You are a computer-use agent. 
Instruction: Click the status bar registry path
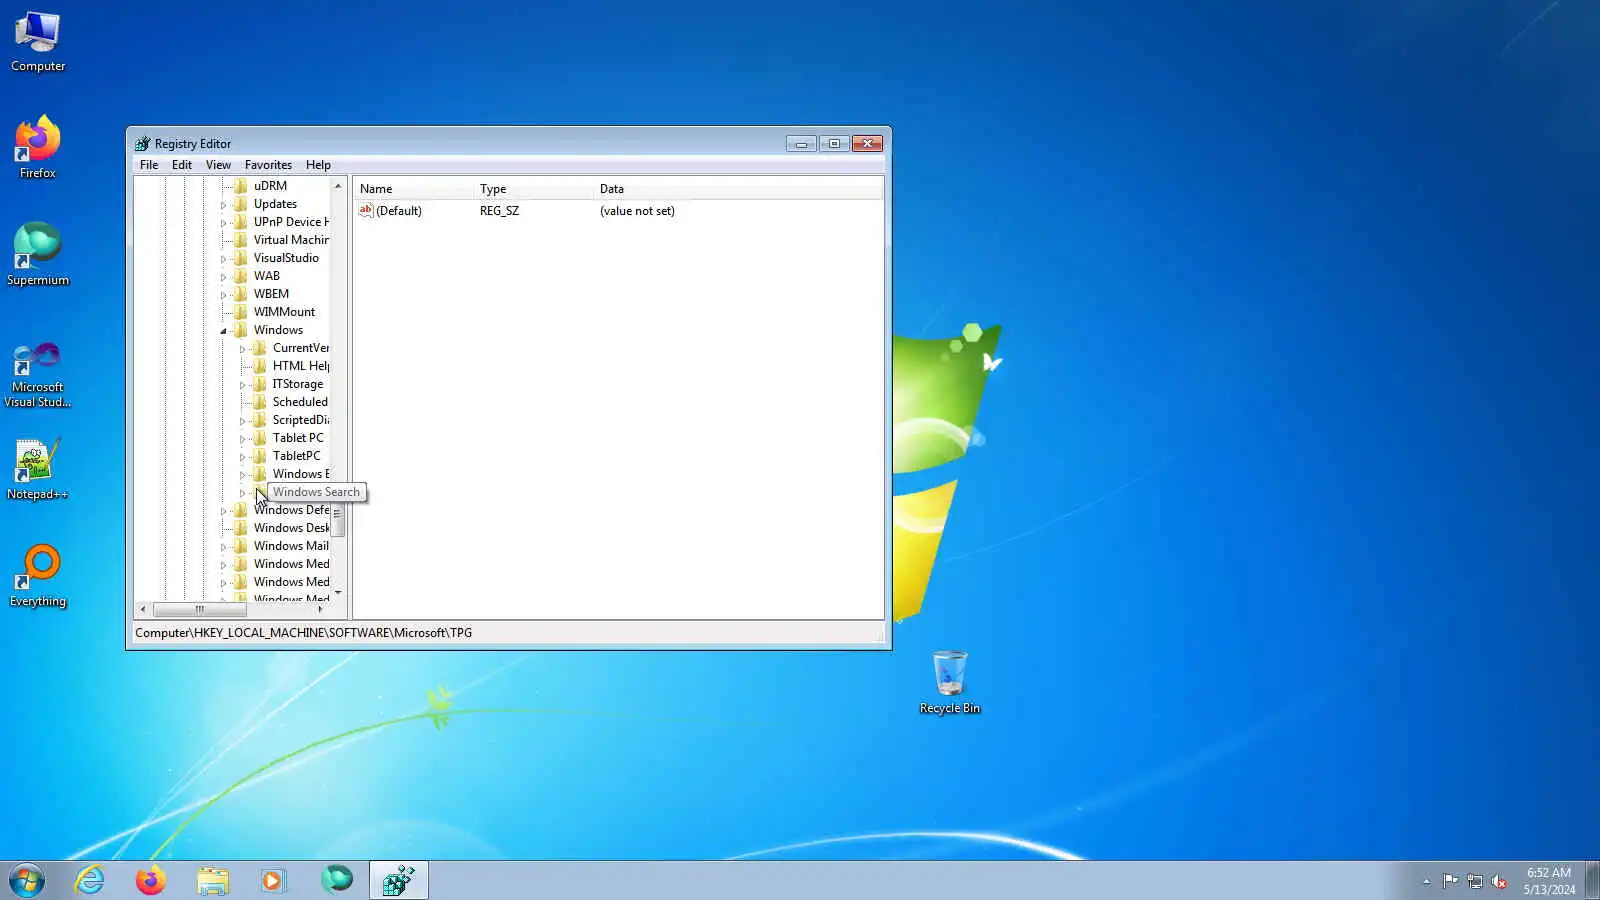pos(303,633)
